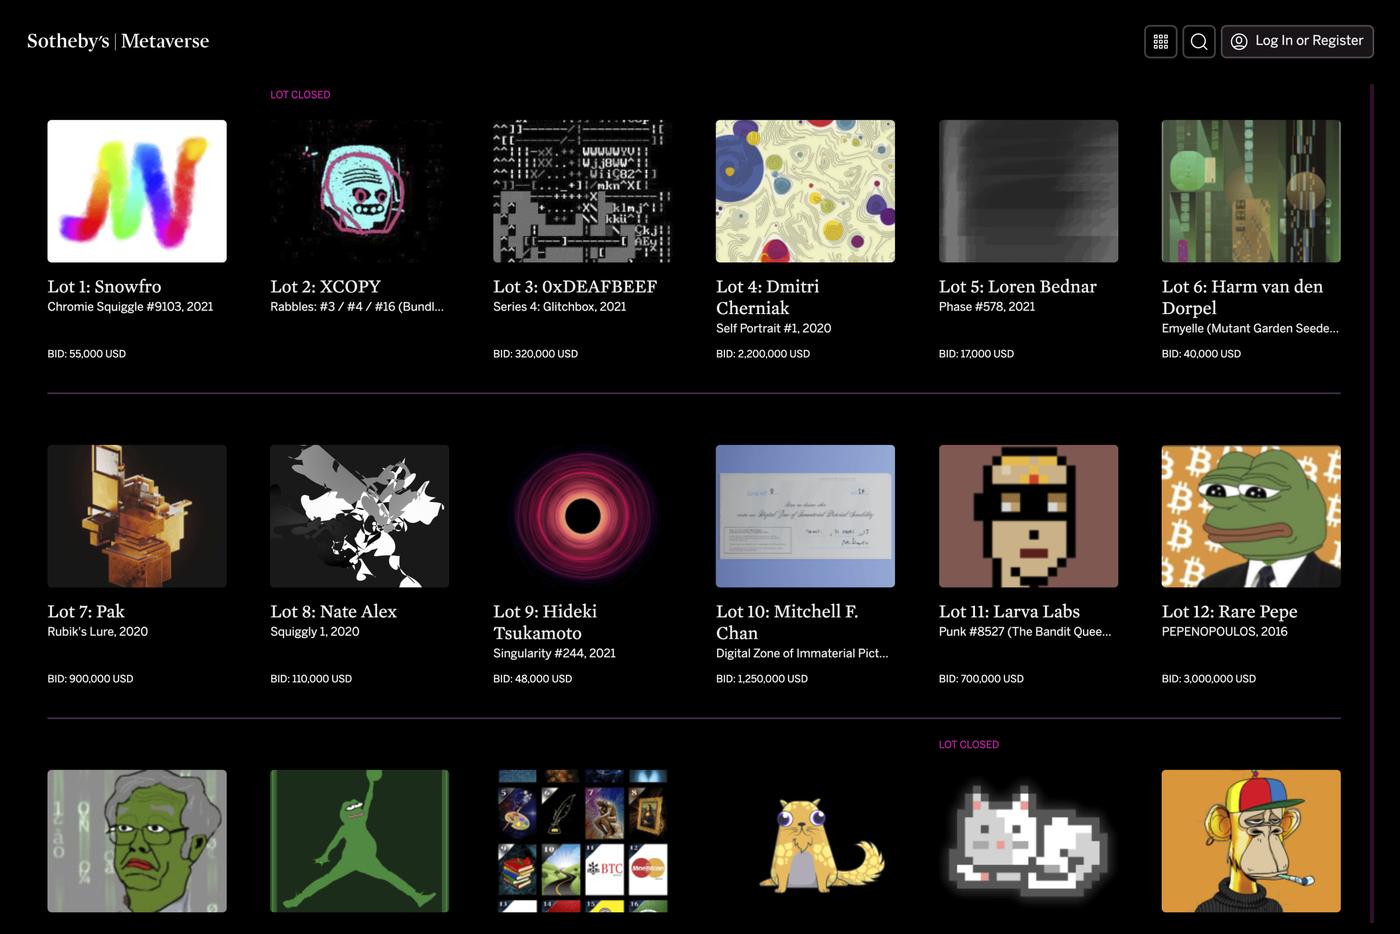
Task: Open Dmitri Cherniak Self Portrait thumbnail
Action: (x=805, y=191)
